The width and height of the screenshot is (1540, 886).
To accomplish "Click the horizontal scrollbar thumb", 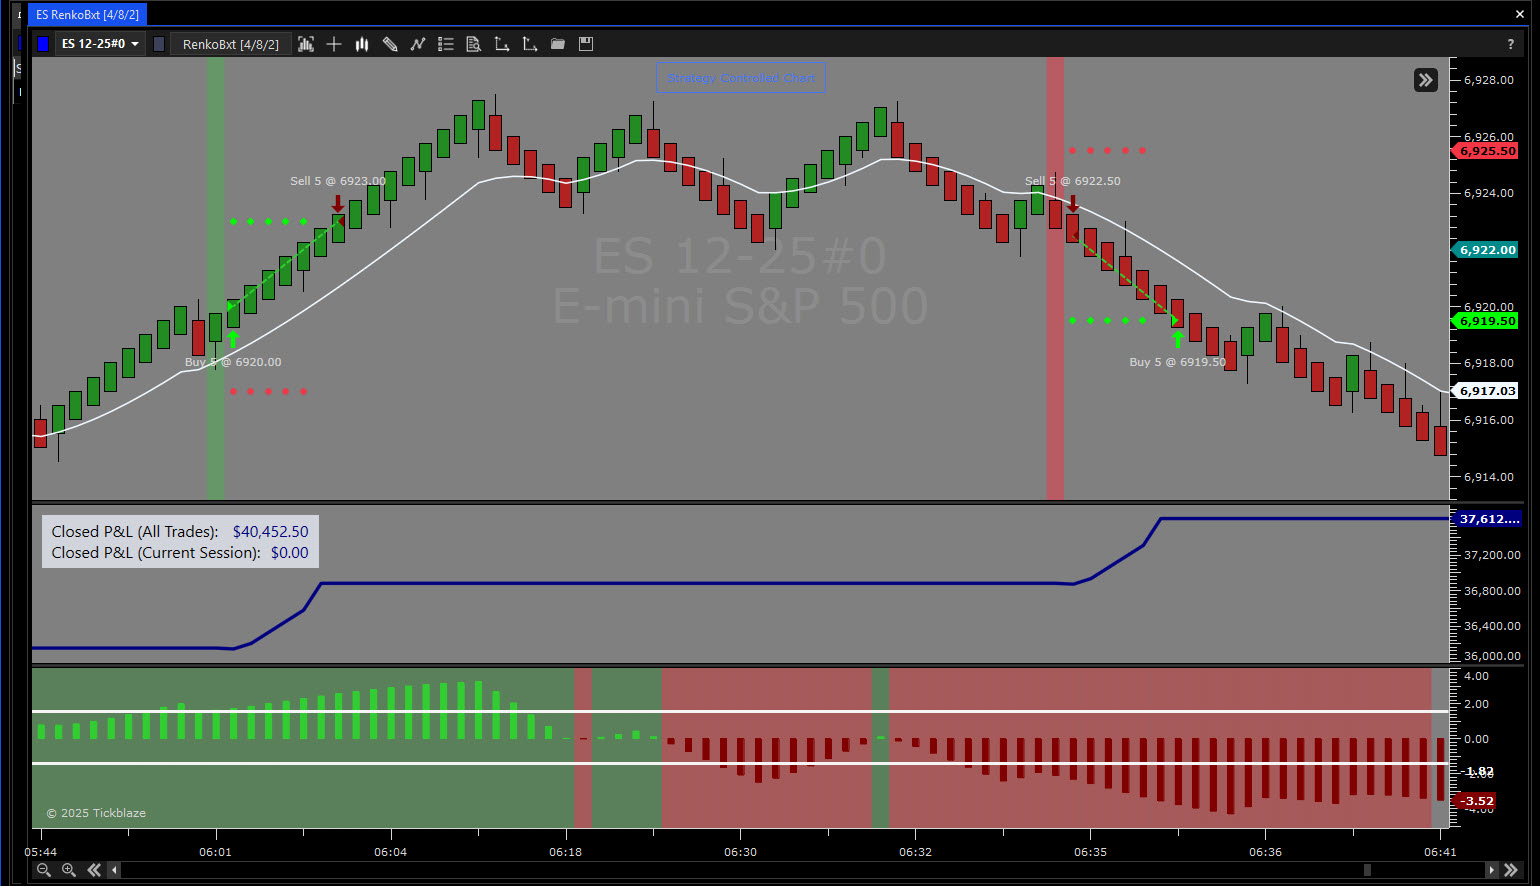I will (x=1367, y=870).
